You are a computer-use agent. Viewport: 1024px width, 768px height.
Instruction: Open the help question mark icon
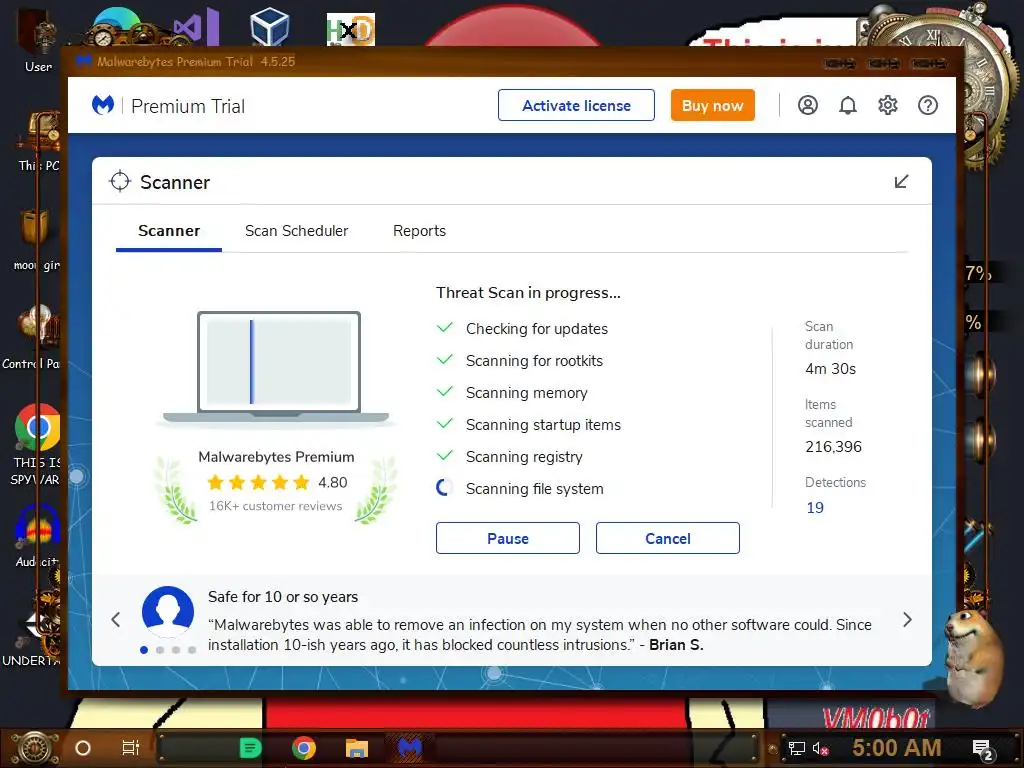tap(927, 105)
